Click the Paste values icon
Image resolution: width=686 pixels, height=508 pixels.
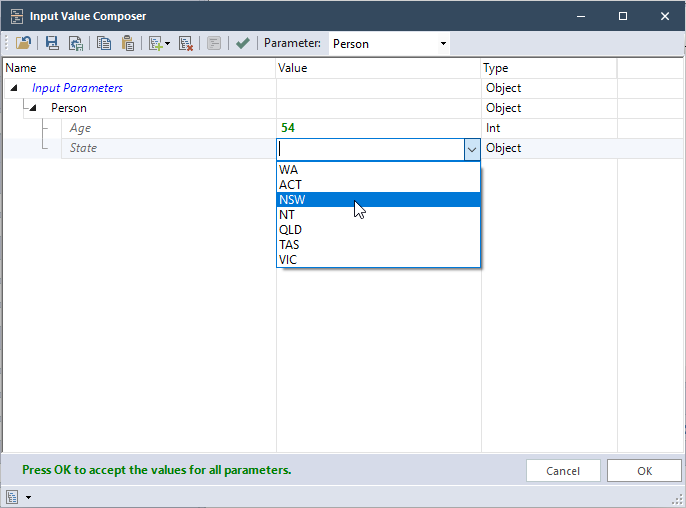(x=128, y=43)
